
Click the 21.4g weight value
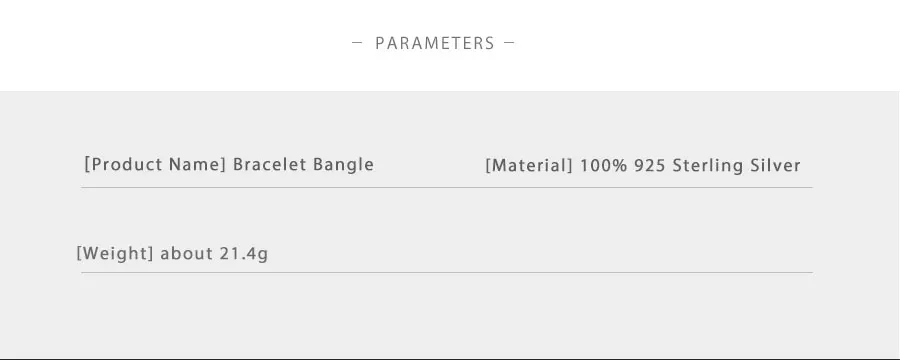(x=244, y=253)
